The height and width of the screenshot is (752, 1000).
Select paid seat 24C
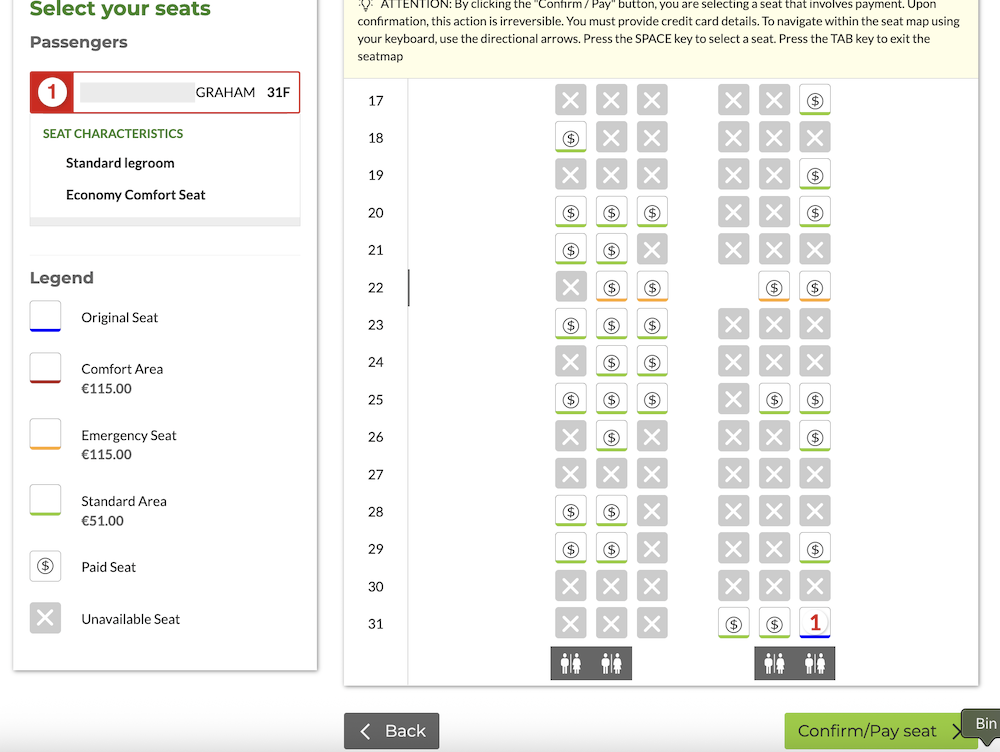(652, 362)
